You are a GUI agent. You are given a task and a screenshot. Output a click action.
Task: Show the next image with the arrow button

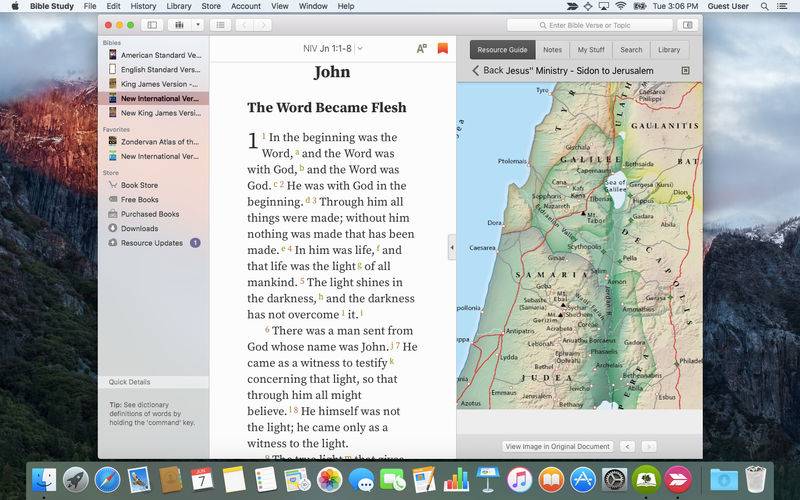(648, 446)
